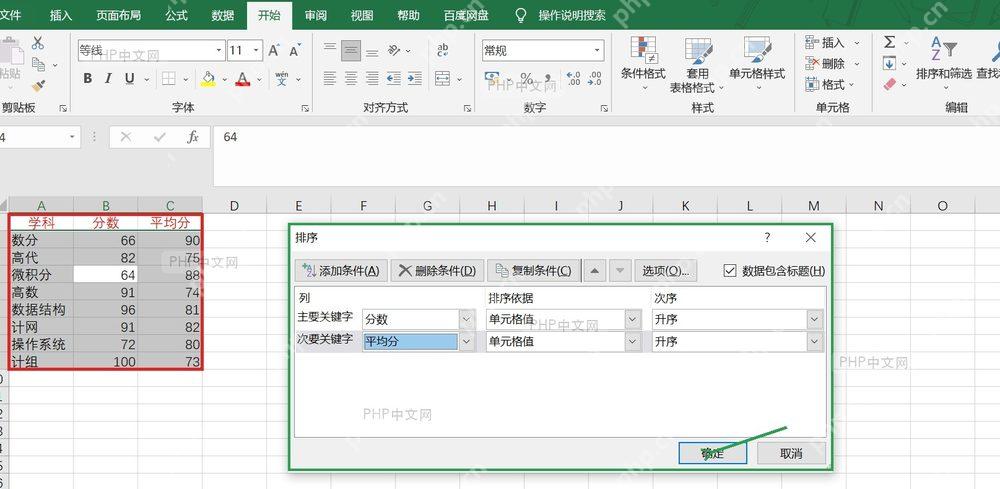Screen dimensions: 1000x489
Task: Click 取消 to cancel sort
Action: click(791, 453)
